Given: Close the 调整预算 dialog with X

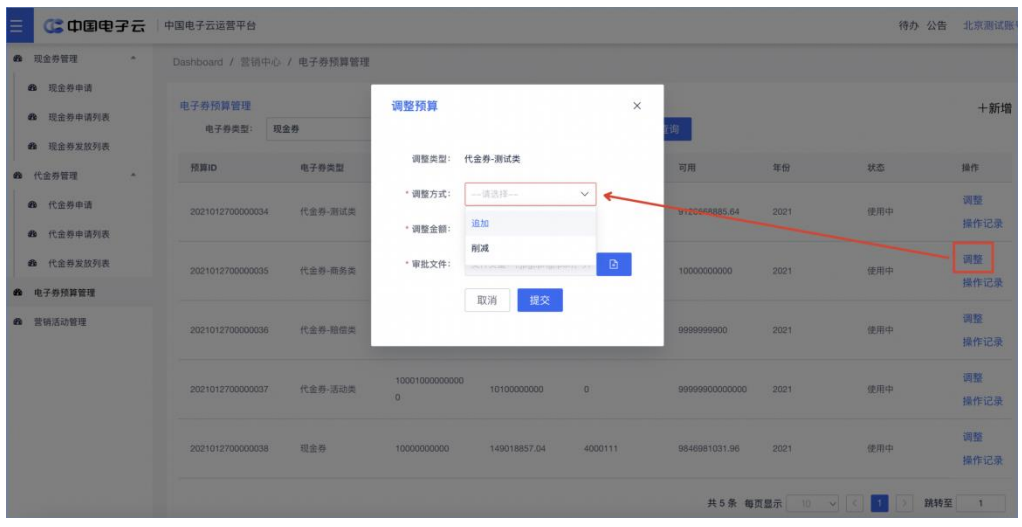Looking at the screenshot, I should click(637, 106).
